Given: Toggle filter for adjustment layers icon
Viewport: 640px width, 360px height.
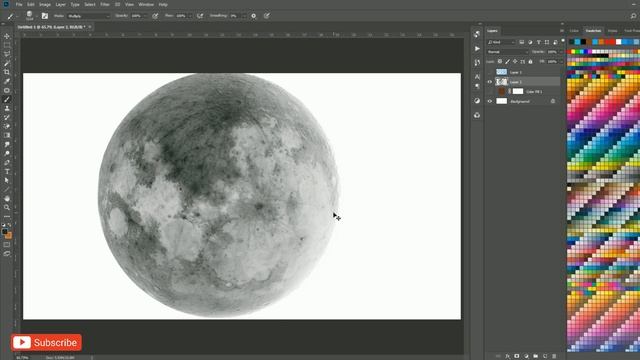Looking at the screenshot, I should pos(530,42).
